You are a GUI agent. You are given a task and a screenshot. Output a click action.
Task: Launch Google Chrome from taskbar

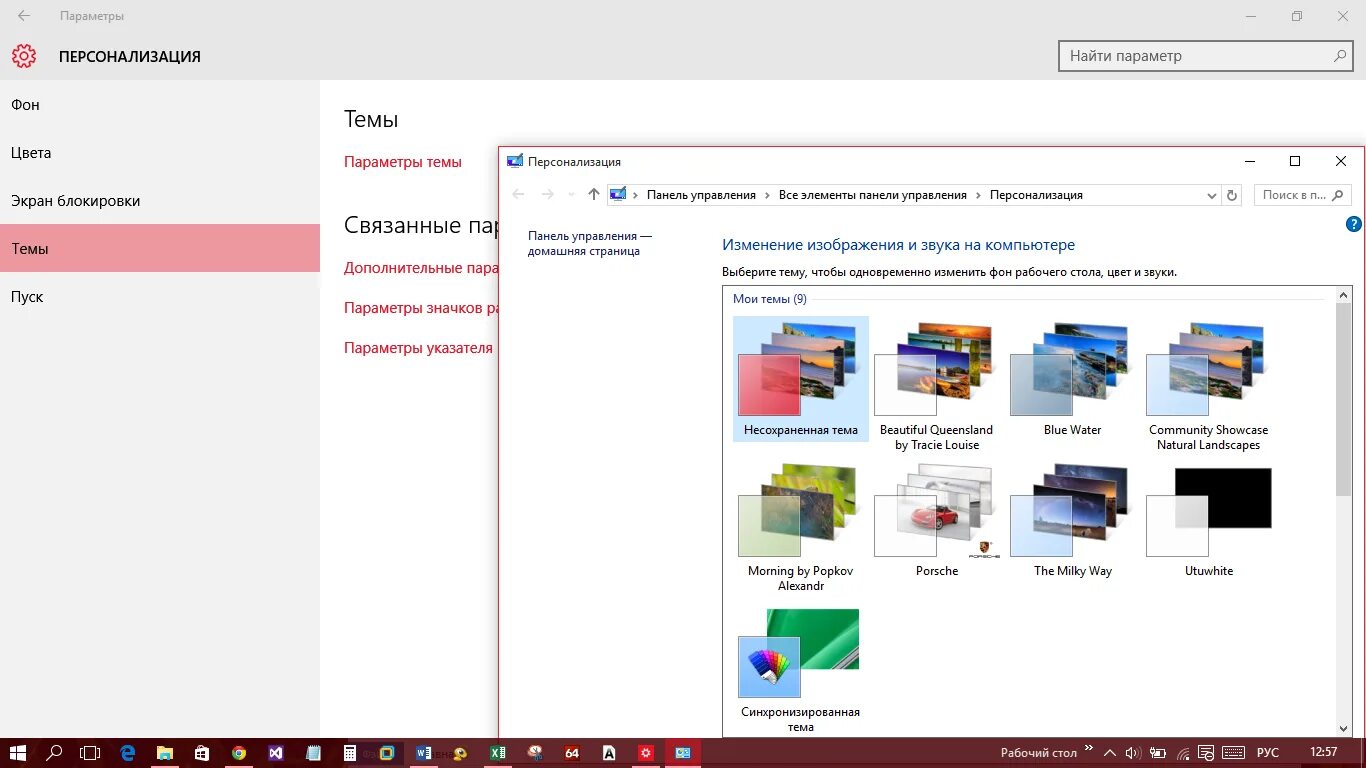pyautogui.click(x=239, y=753)
